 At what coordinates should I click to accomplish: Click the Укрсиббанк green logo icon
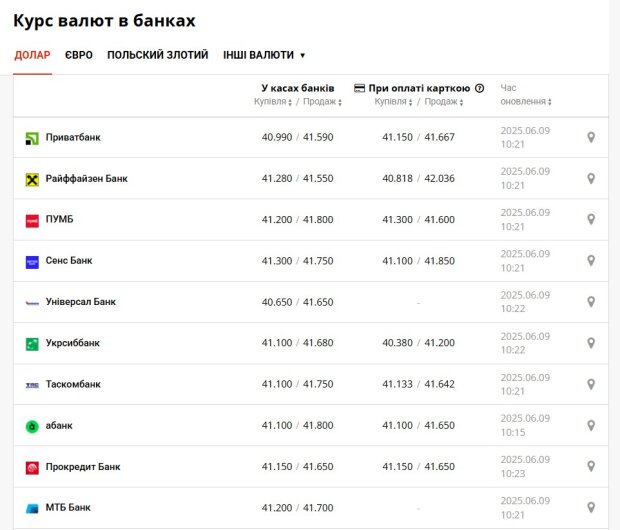[x=32, y=344]
